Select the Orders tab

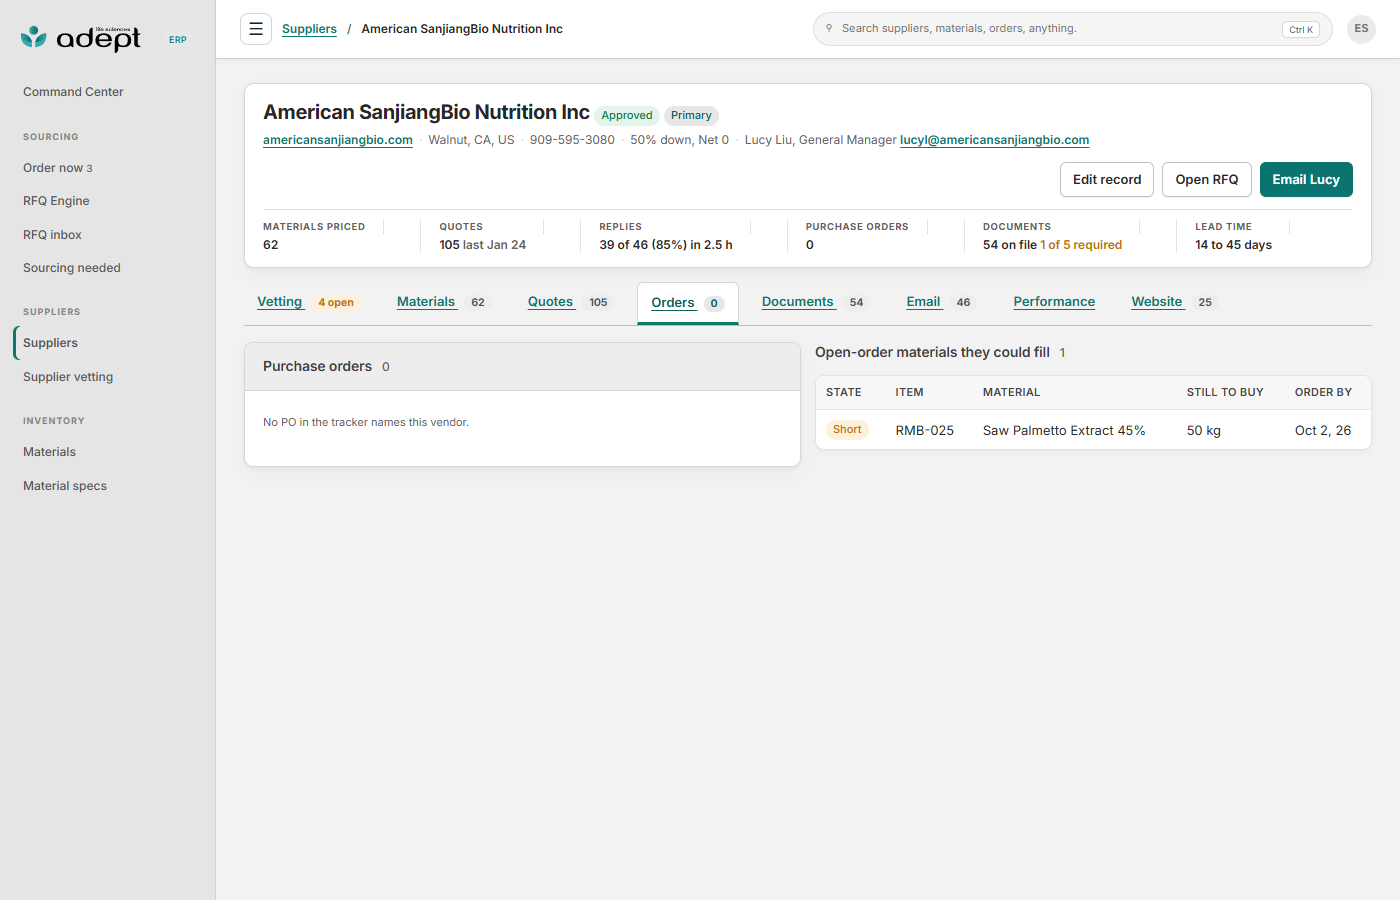point(688,303)
